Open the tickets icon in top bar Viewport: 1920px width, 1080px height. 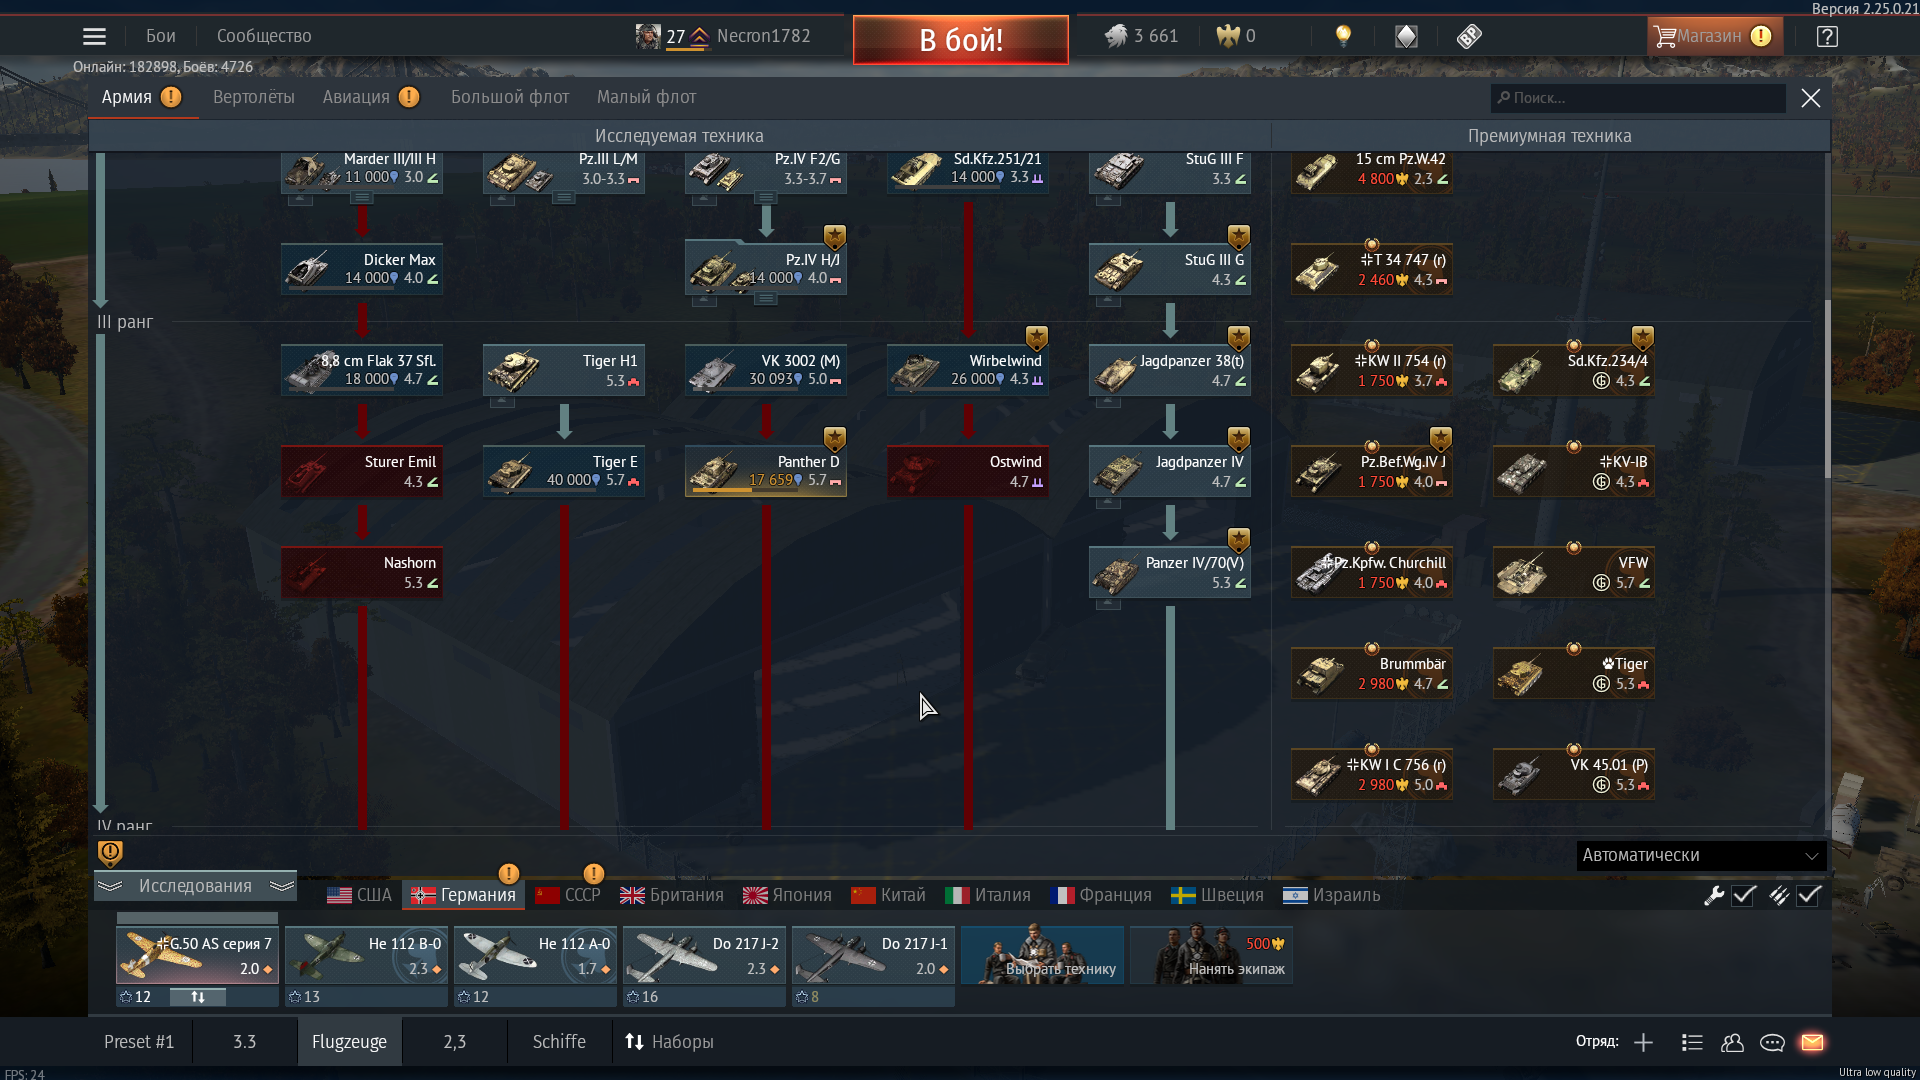[x=1469, y=36]
